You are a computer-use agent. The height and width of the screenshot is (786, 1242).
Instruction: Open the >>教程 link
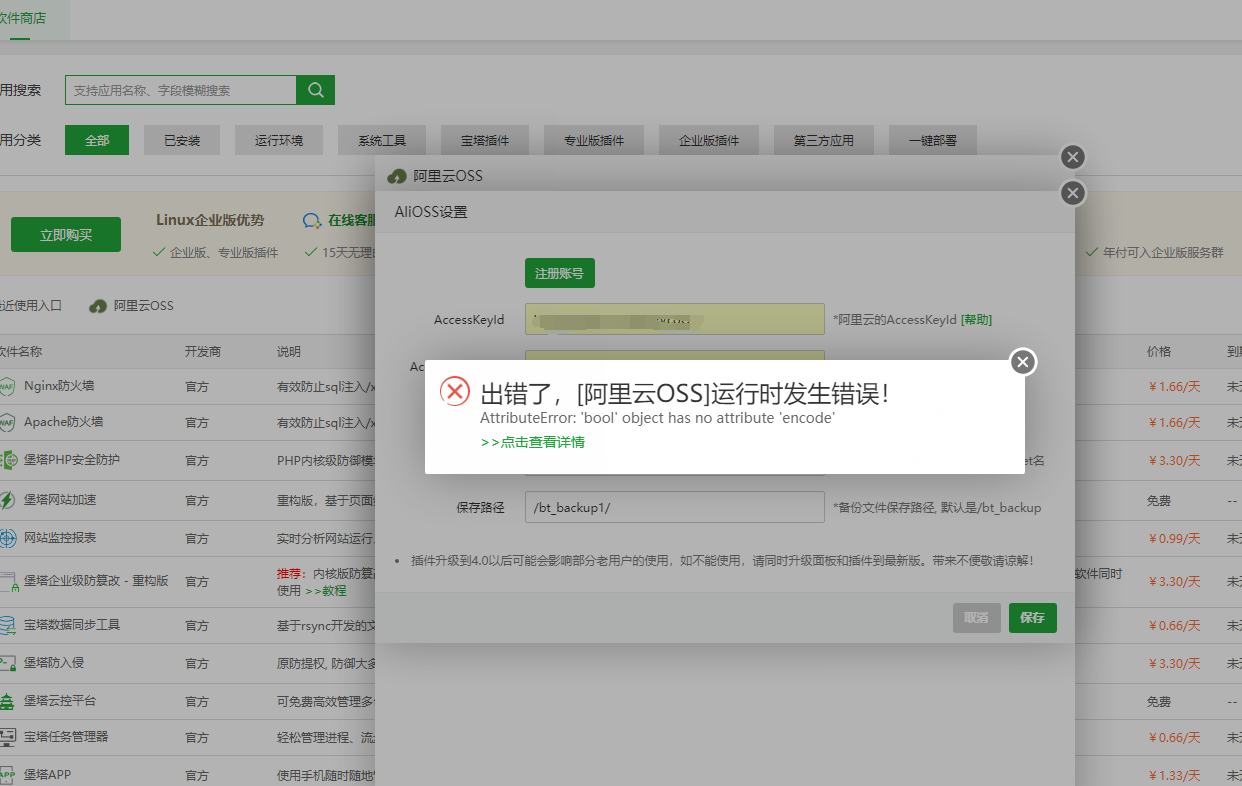[325, 591]
